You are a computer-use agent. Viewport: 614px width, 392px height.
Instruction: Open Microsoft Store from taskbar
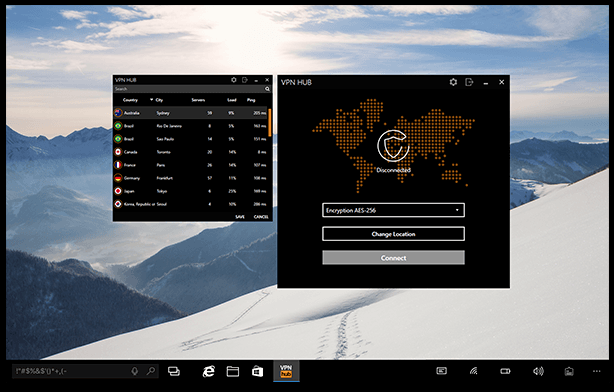coord(257,371)
